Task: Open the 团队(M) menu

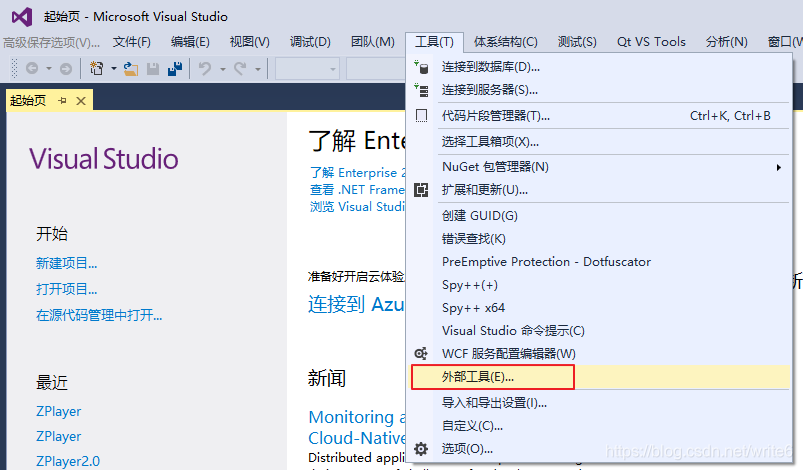Action: (x=372, y=41)
